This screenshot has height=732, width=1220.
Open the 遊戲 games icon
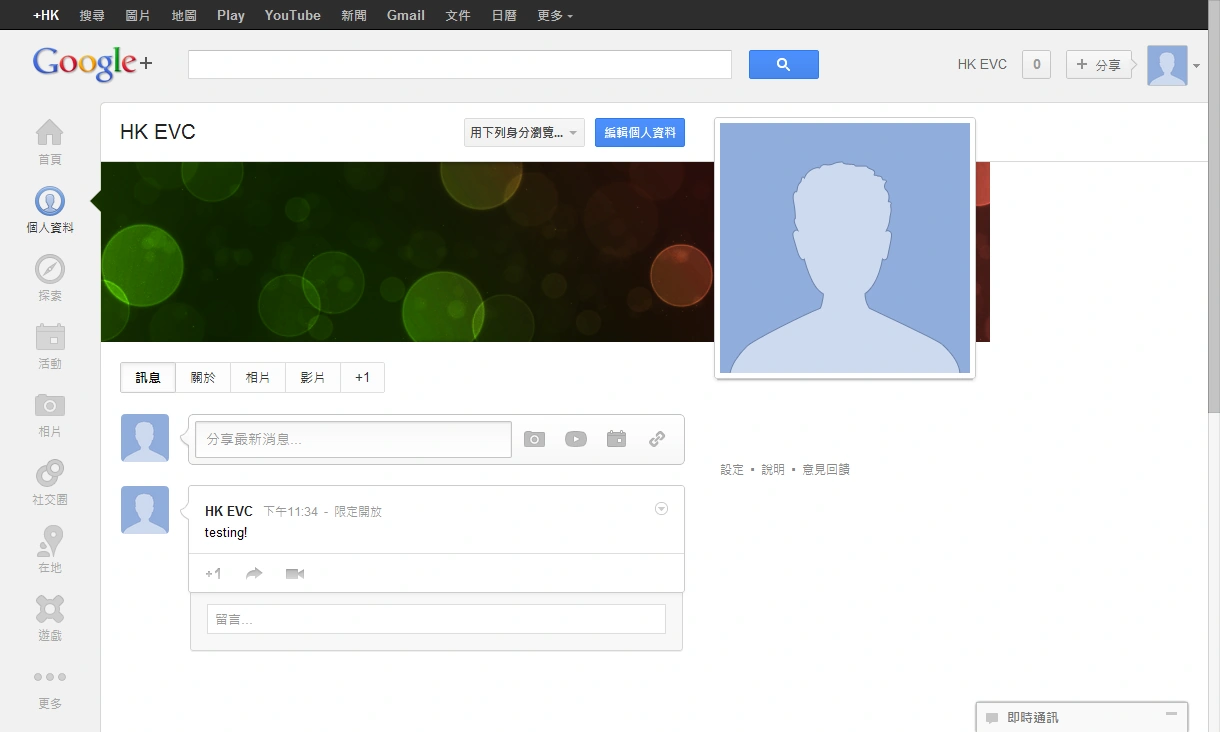pyautogui.click(x=49, y=609)
